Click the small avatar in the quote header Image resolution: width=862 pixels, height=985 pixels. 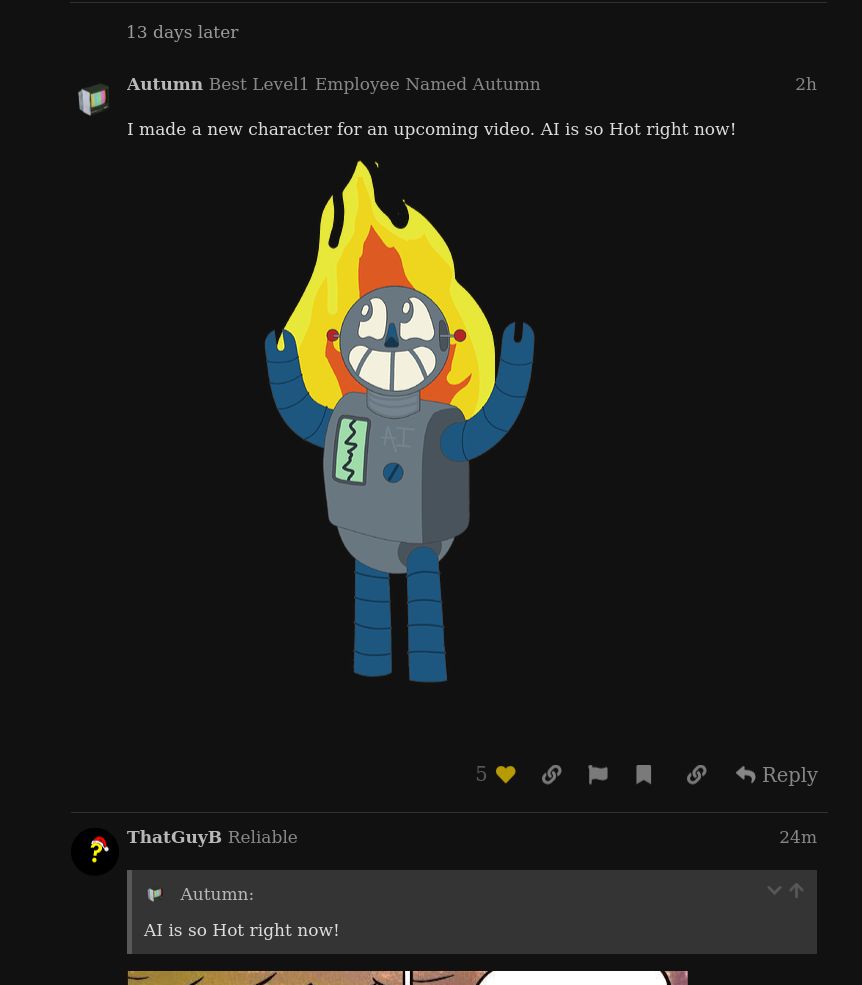155,894
